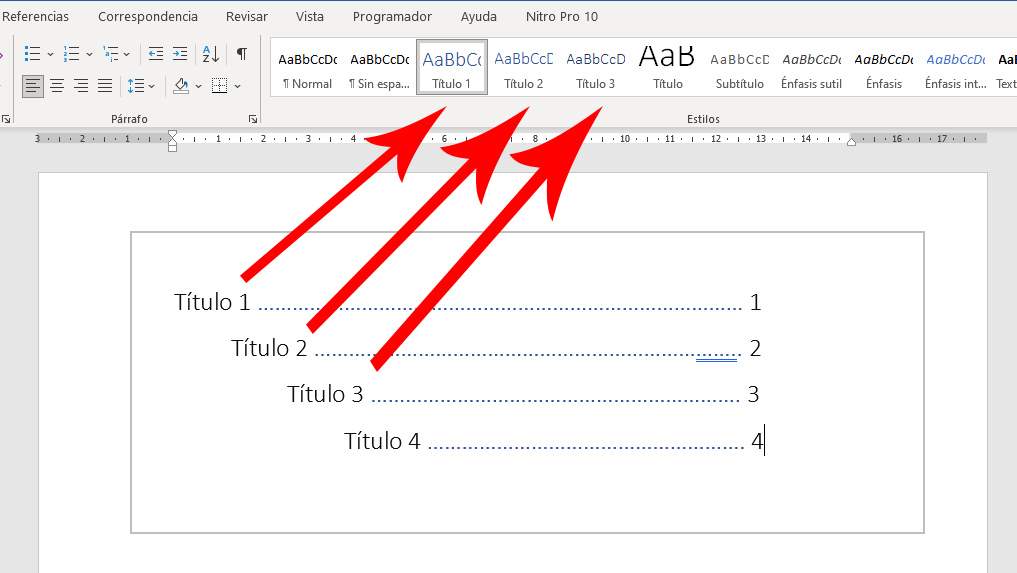Toggle show paragraph marks (¶)
This screenshot has width=1017, height=573.
pos(241,54)
